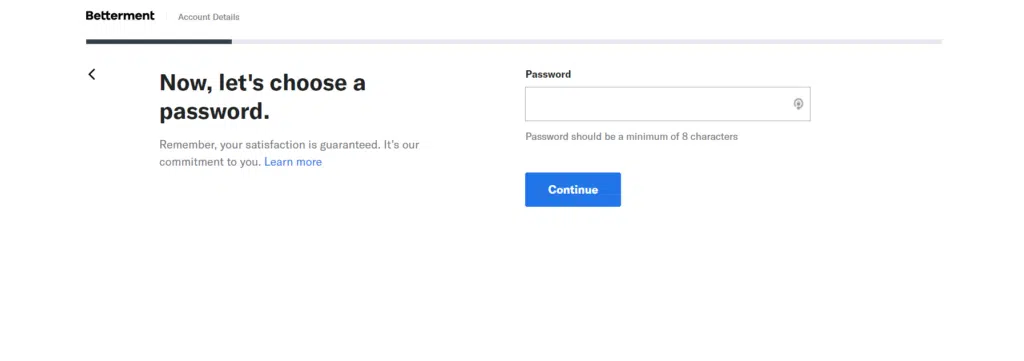
Task: Focus the empty Password input field
Action: [667, 104]
